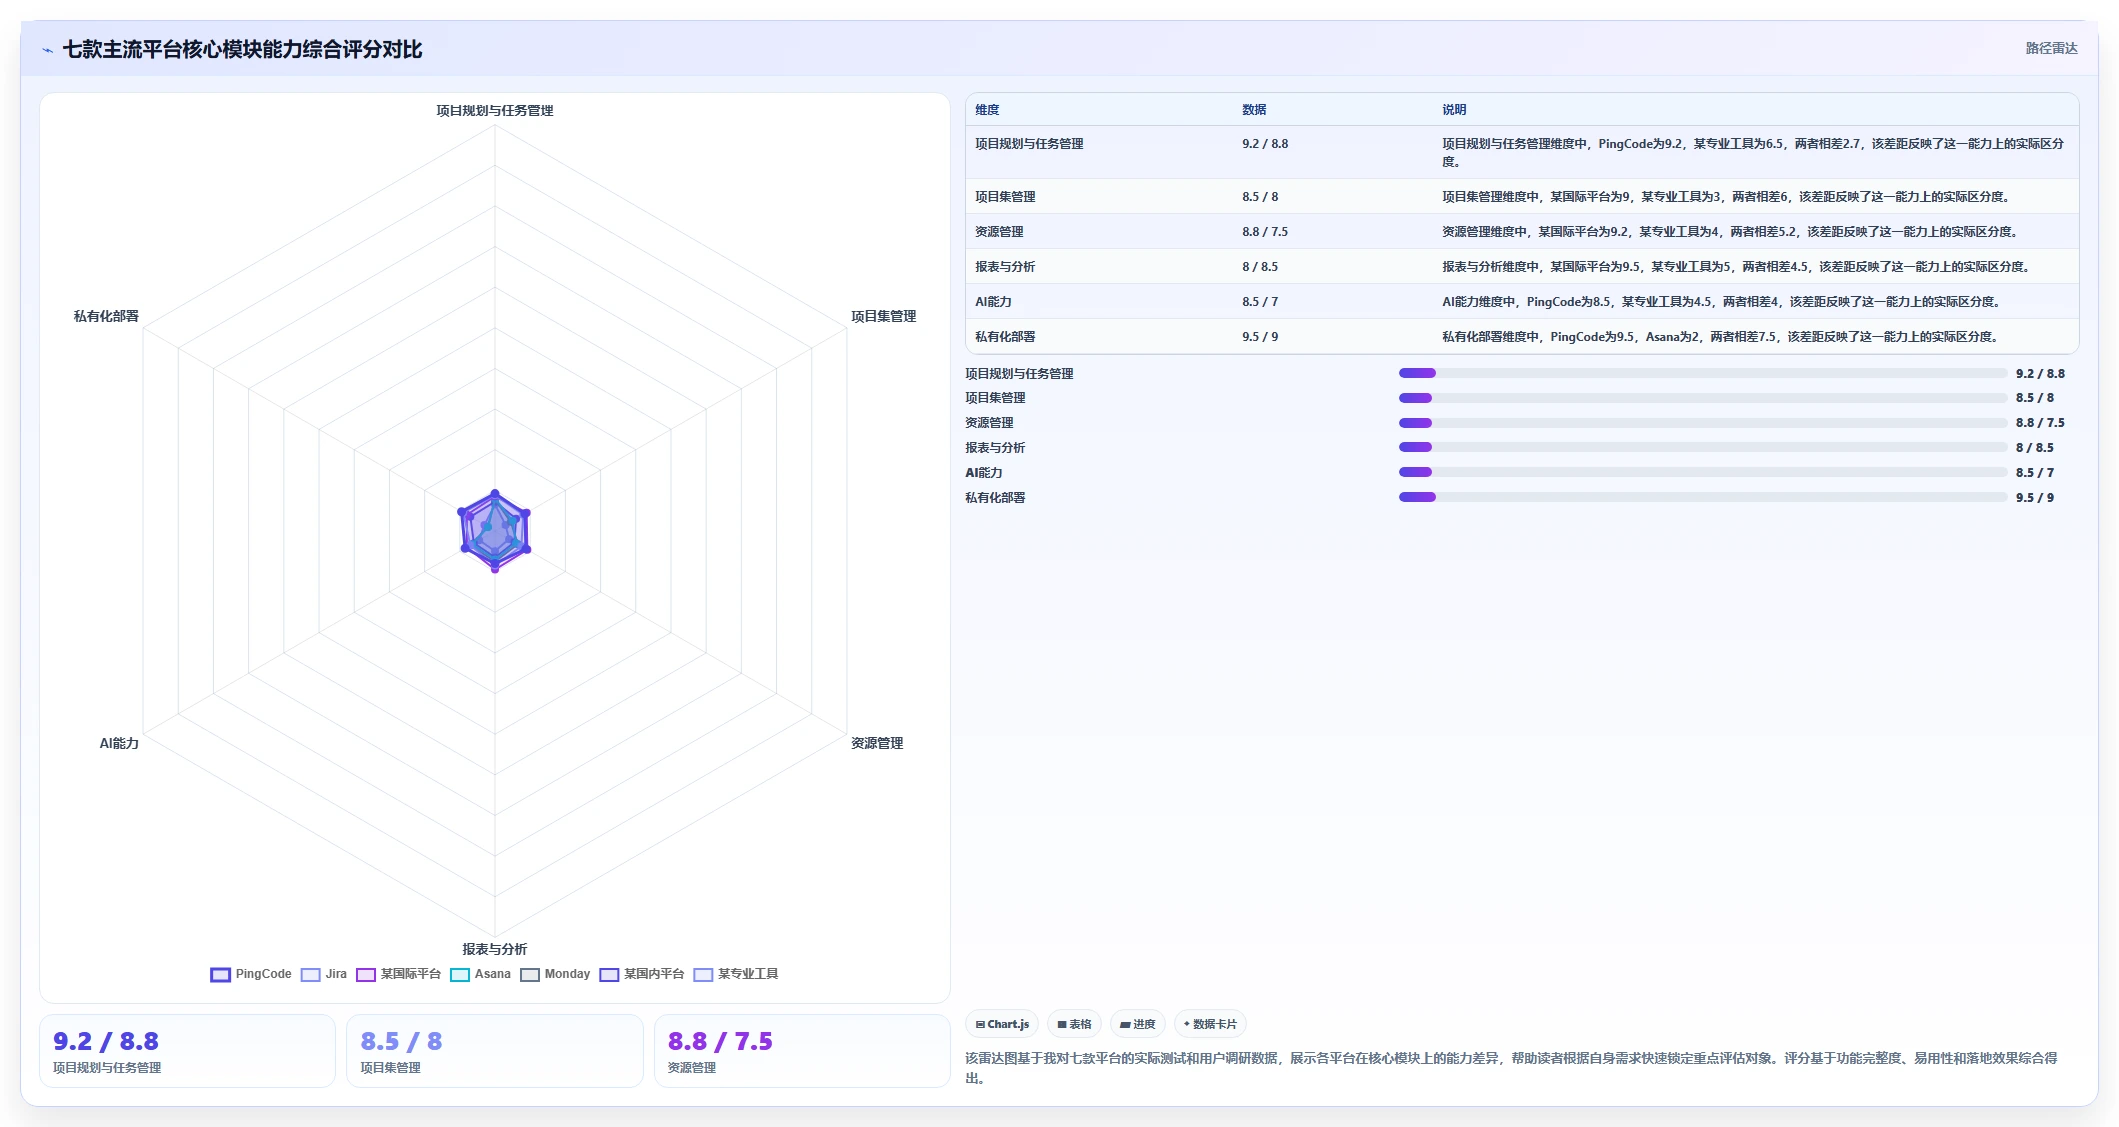Click the 资源管理 progress bar
2119x1127 pixels.
(1702, 423)
